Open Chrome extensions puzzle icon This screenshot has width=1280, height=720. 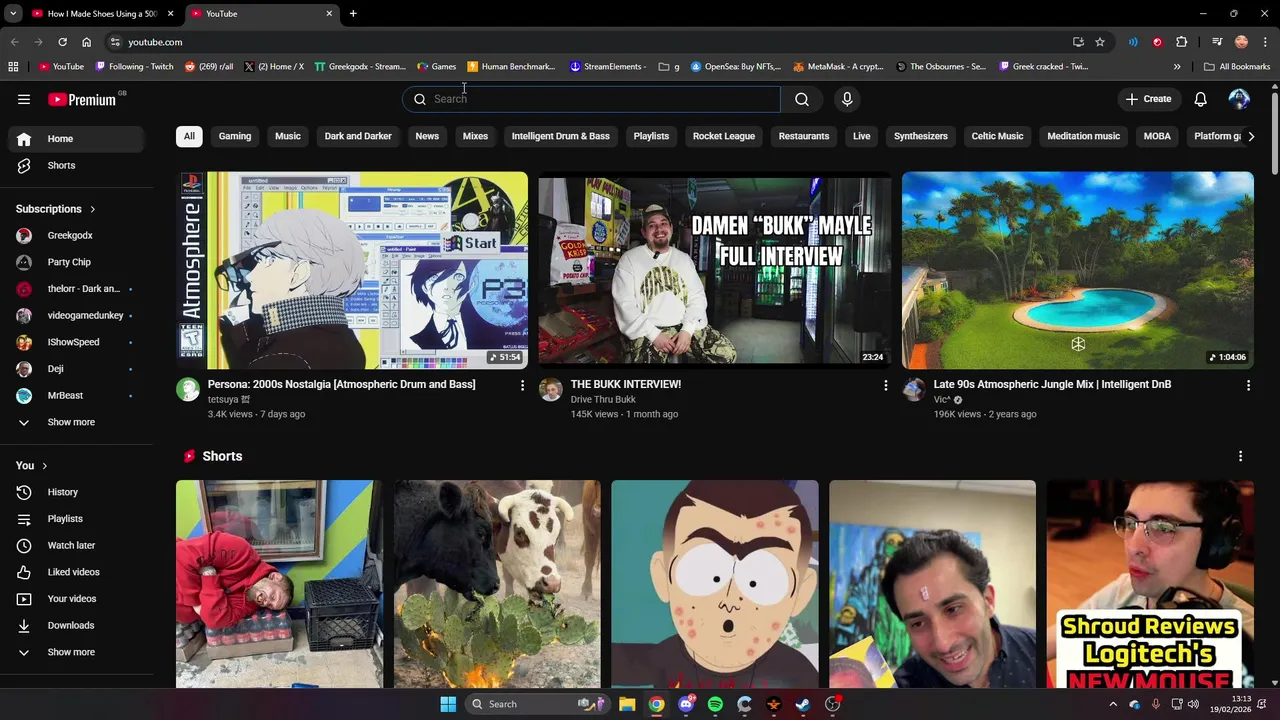[1182, 42]
